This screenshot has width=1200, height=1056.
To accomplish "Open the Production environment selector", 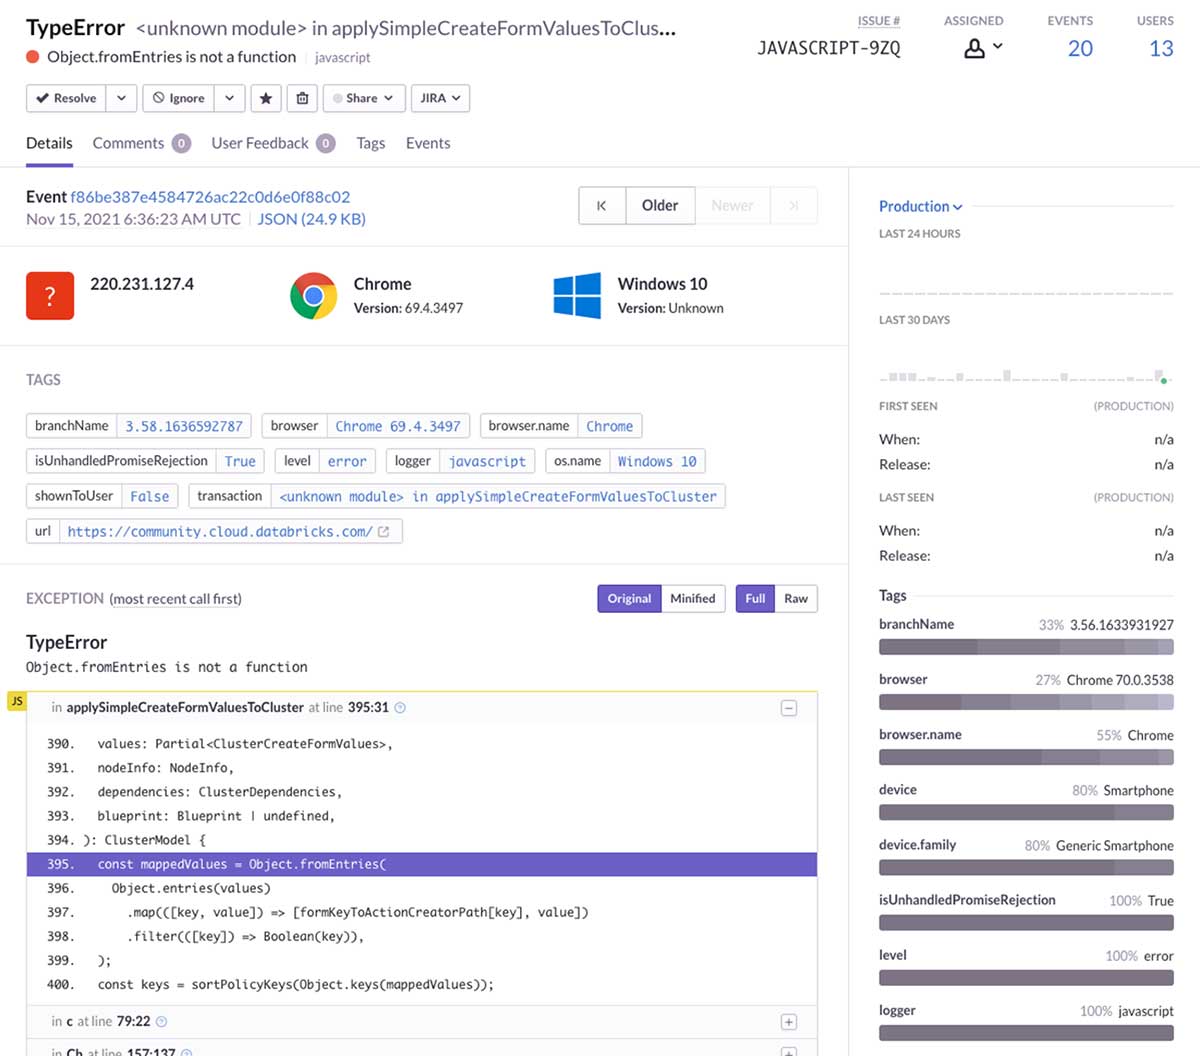I will [919, 206].
